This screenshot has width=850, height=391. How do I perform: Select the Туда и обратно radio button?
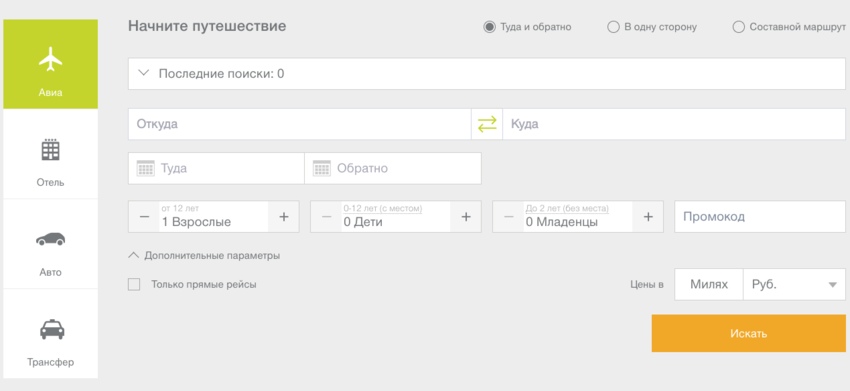[490, 27]
